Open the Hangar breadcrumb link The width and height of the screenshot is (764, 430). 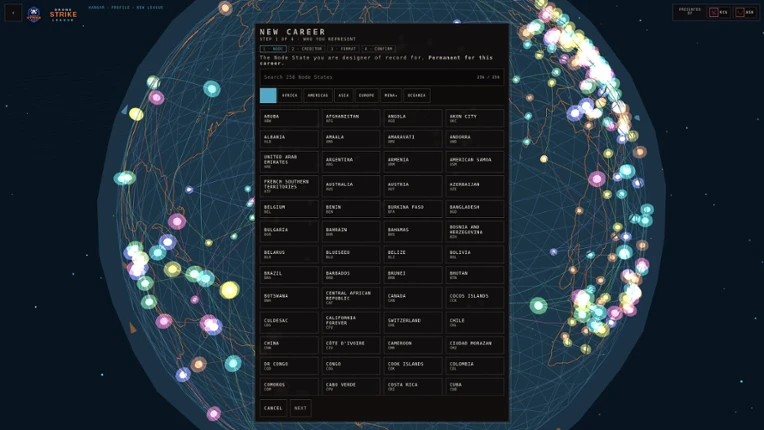96,7
